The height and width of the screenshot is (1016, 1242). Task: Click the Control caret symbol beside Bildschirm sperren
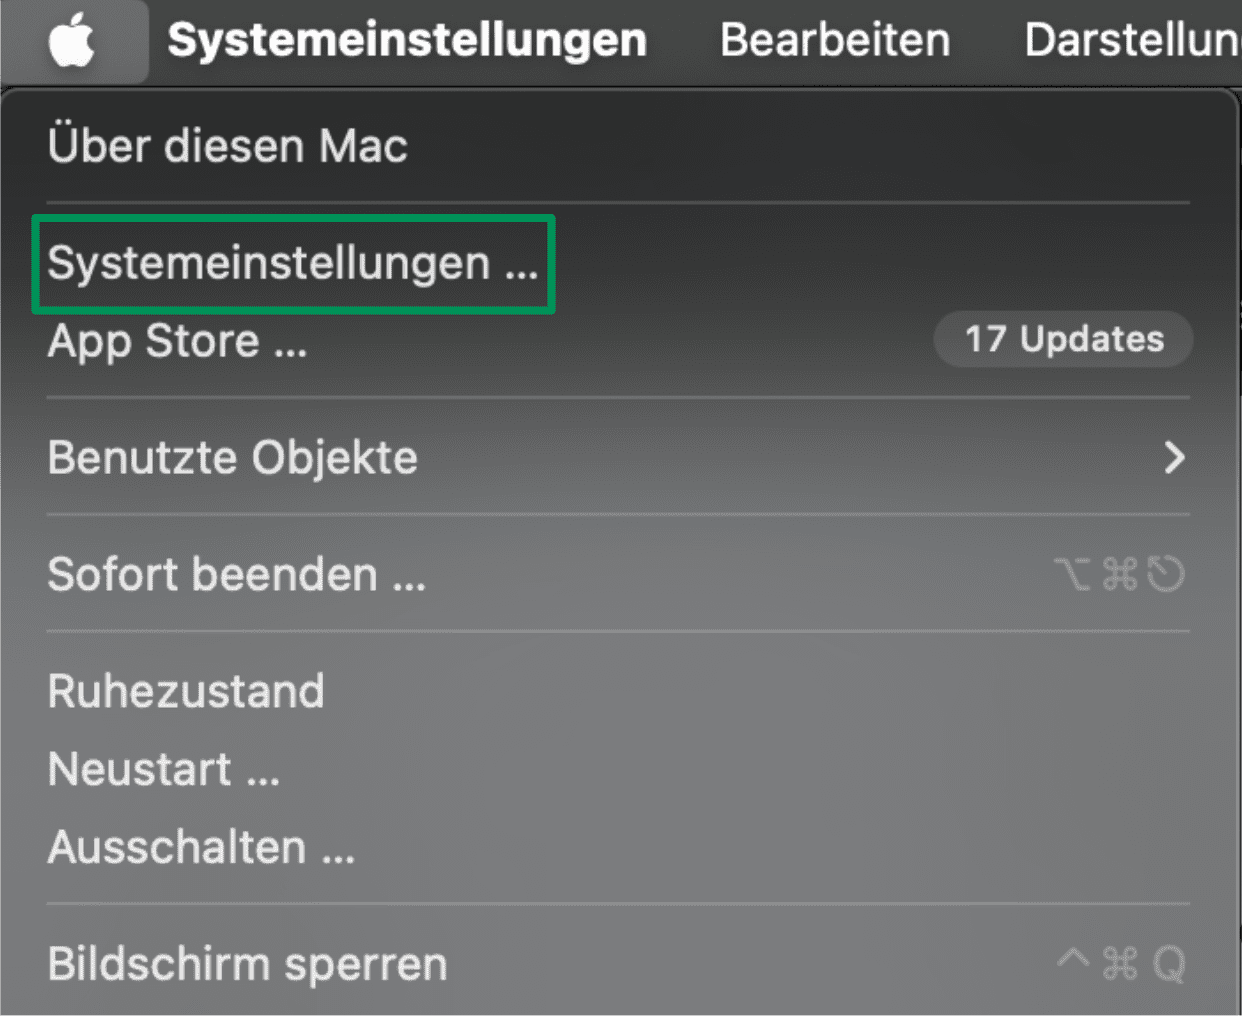tap(1072, 961)
